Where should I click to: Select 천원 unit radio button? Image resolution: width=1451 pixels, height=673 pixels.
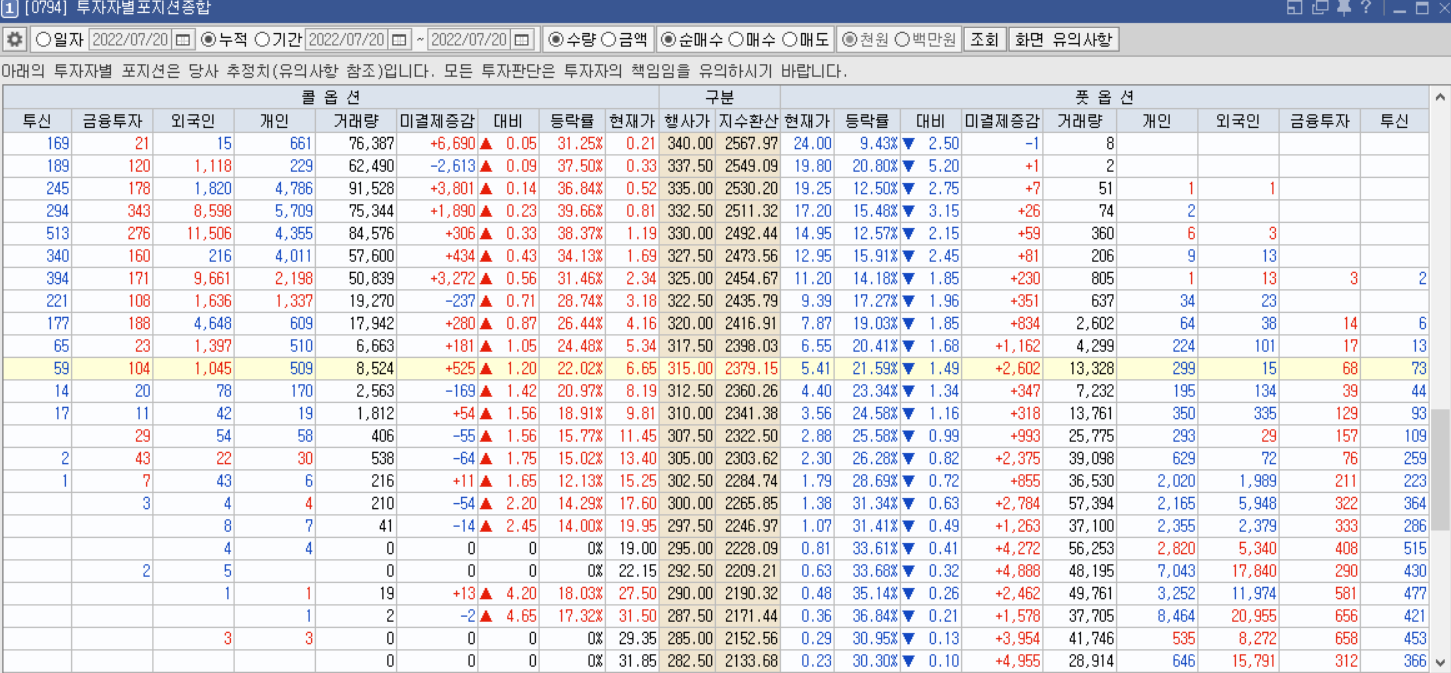coord(864,40)
